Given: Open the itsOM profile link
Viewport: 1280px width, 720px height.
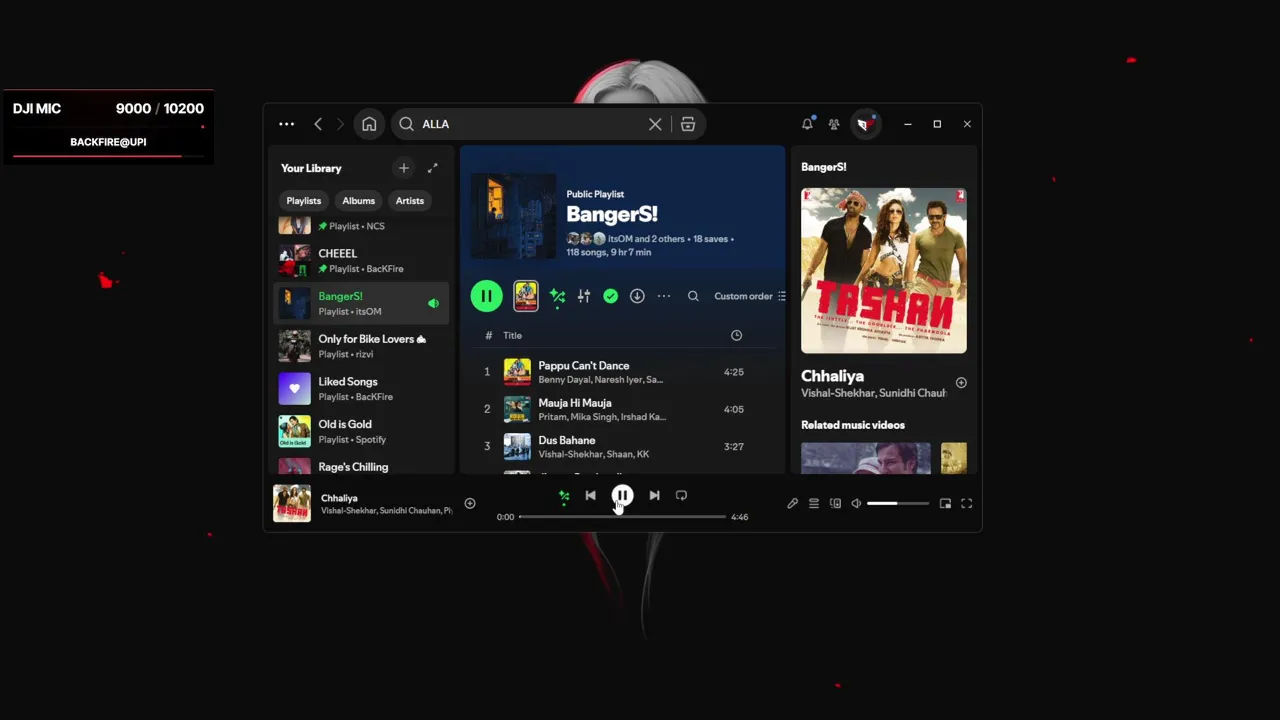Looking at the screenshot, I should tap(620, 239).
